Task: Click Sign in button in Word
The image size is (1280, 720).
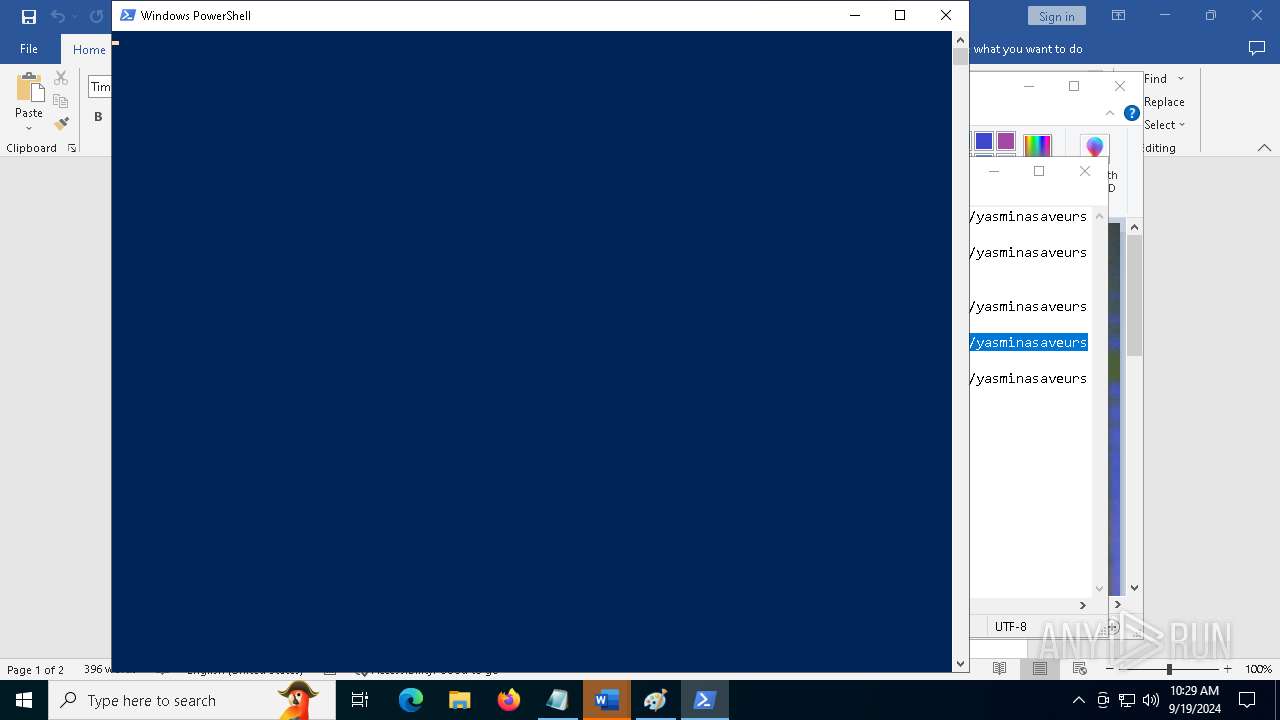Action: click(x=1056, y=16)
